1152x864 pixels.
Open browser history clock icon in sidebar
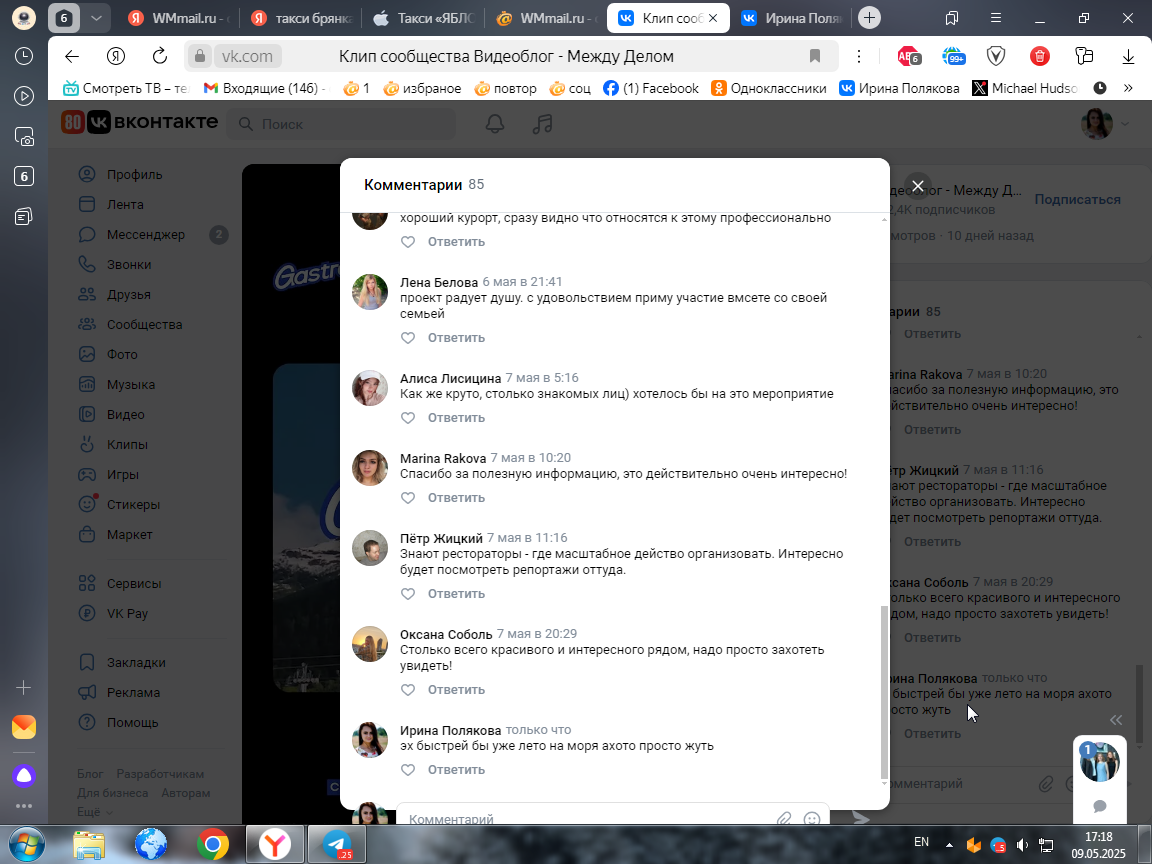pos(24,57)
